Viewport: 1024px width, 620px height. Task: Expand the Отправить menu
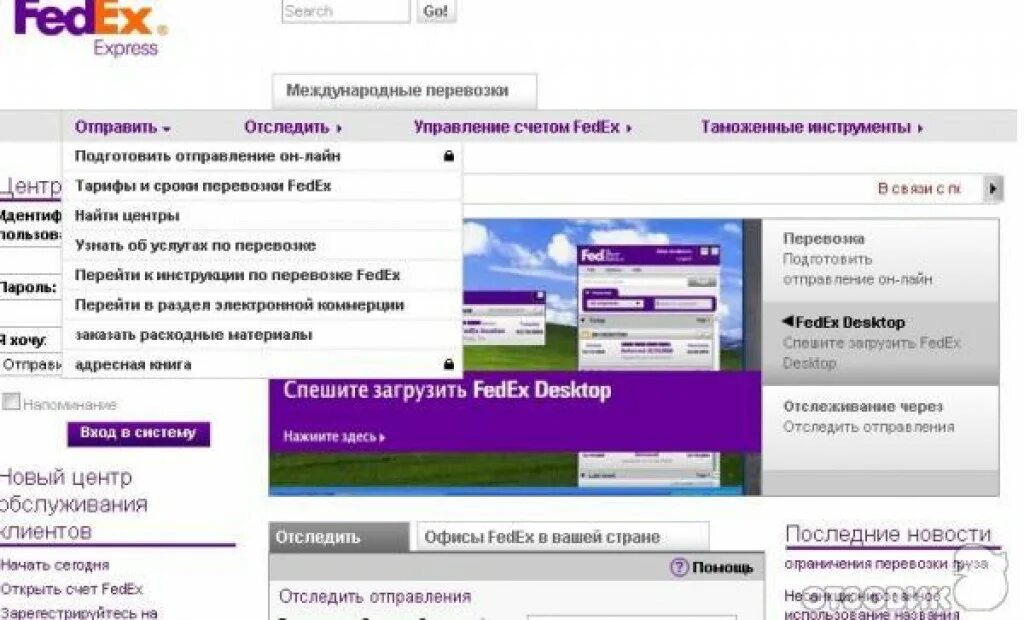pyautogui.click(x=123, y=127)
